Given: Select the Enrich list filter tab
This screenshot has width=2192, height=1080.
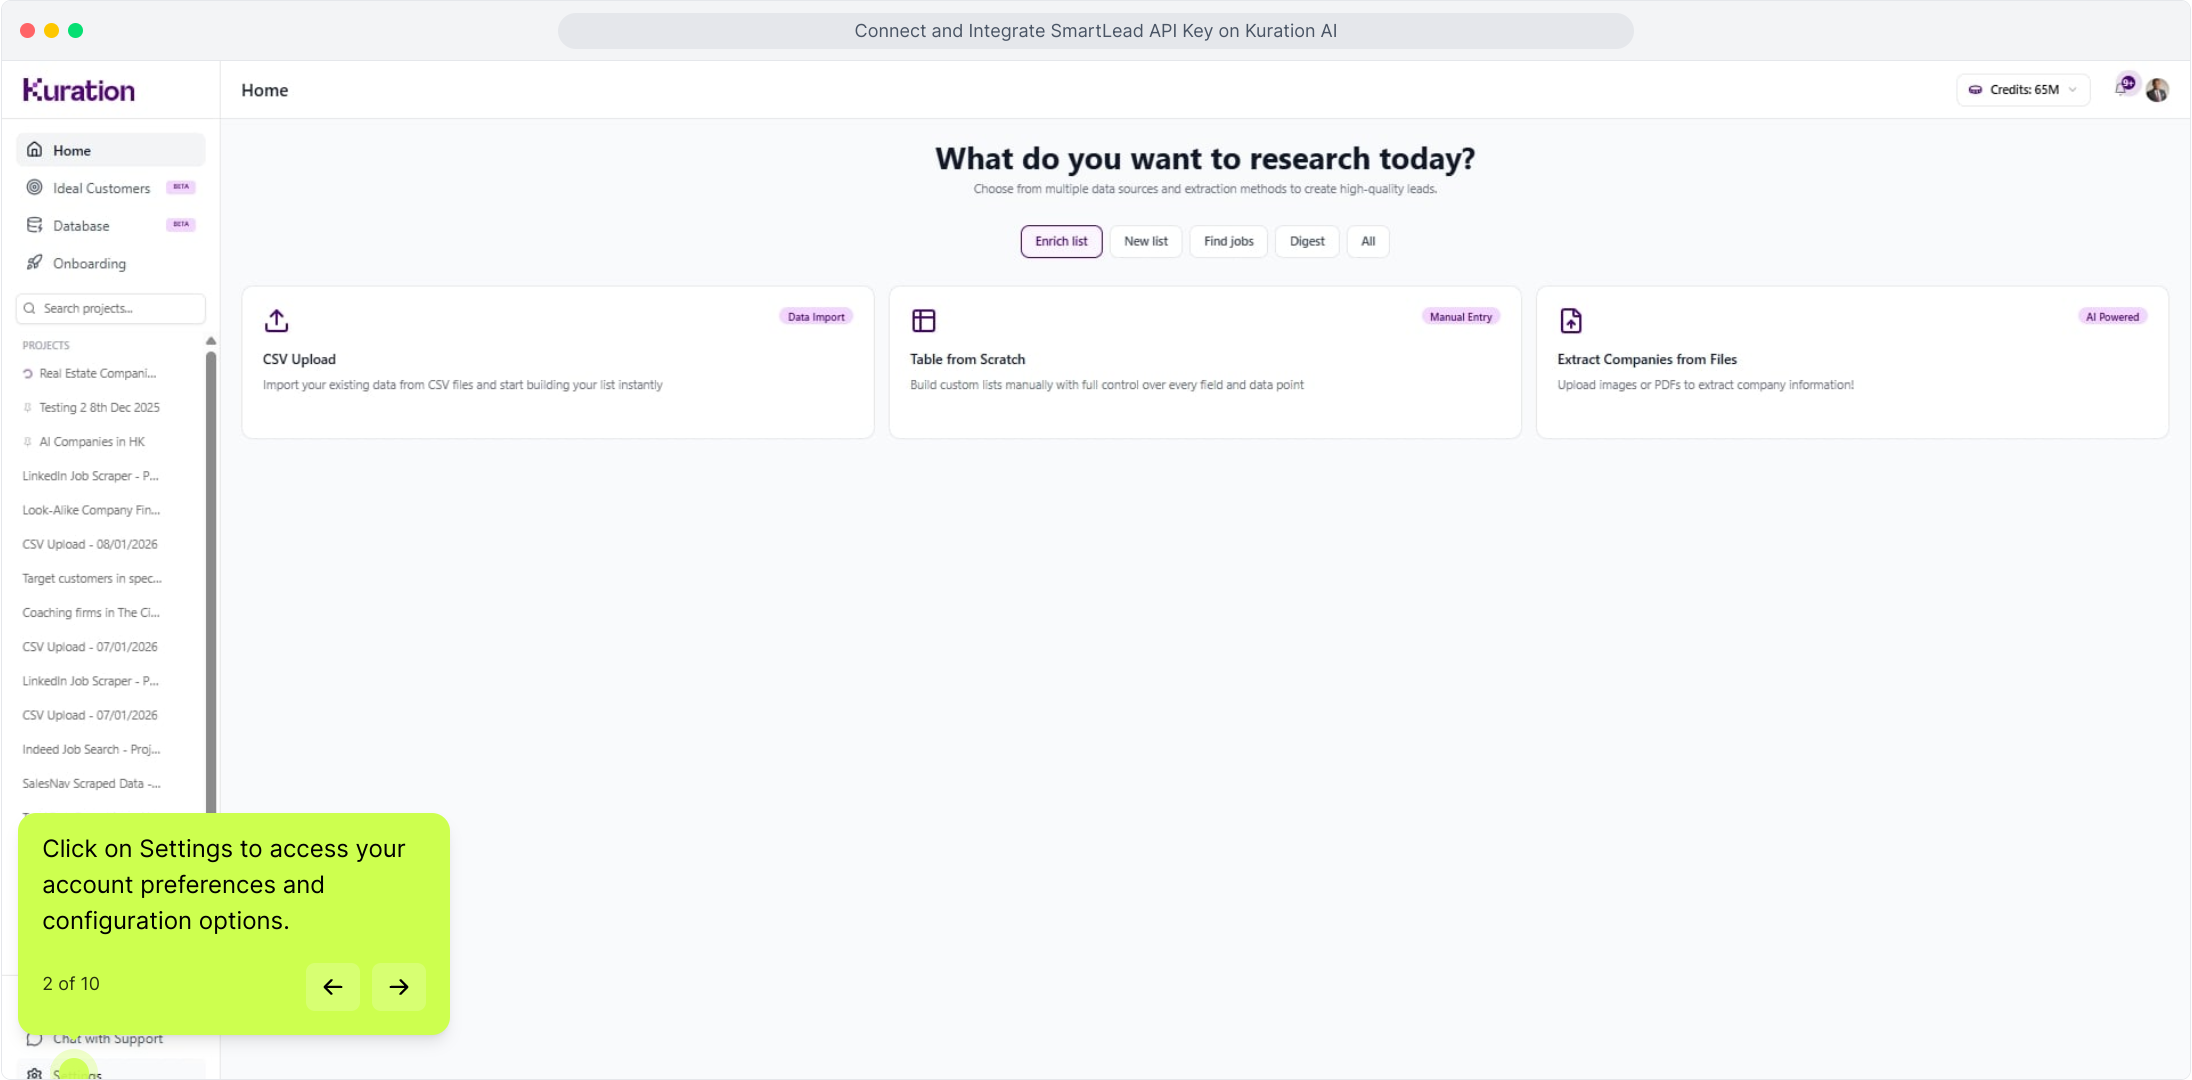Looking at the screenshot, I should [1061, 241].
